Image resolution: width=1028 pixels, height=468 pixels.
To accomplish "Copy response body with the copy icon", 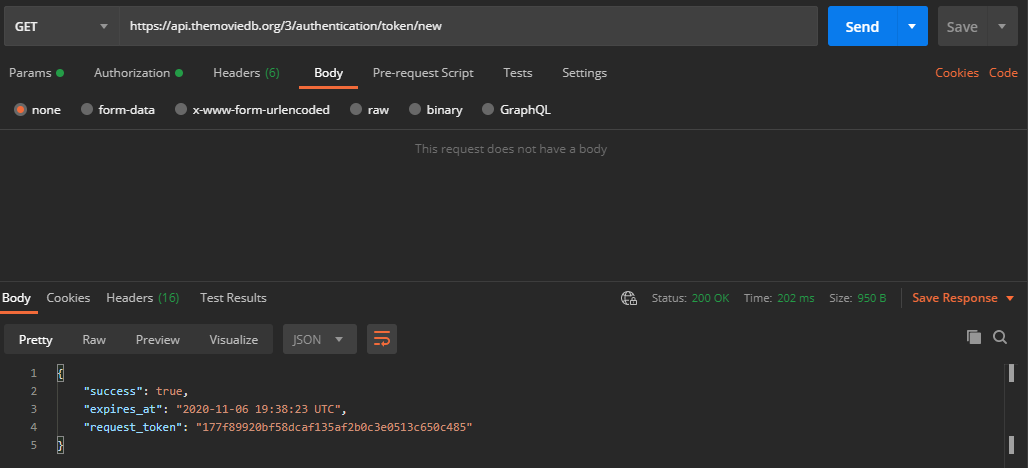I will 974,337.
